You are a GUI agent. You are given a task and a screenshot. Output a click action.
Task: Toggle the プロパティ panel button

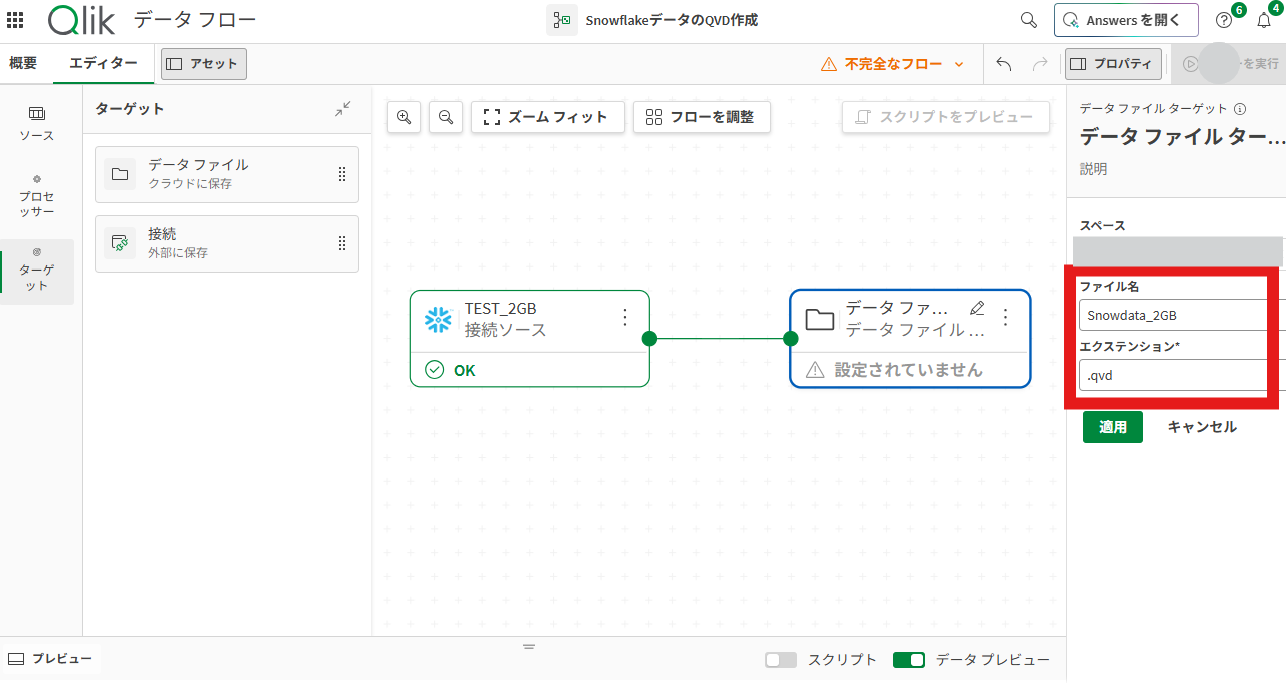(x=1113, y=64)
